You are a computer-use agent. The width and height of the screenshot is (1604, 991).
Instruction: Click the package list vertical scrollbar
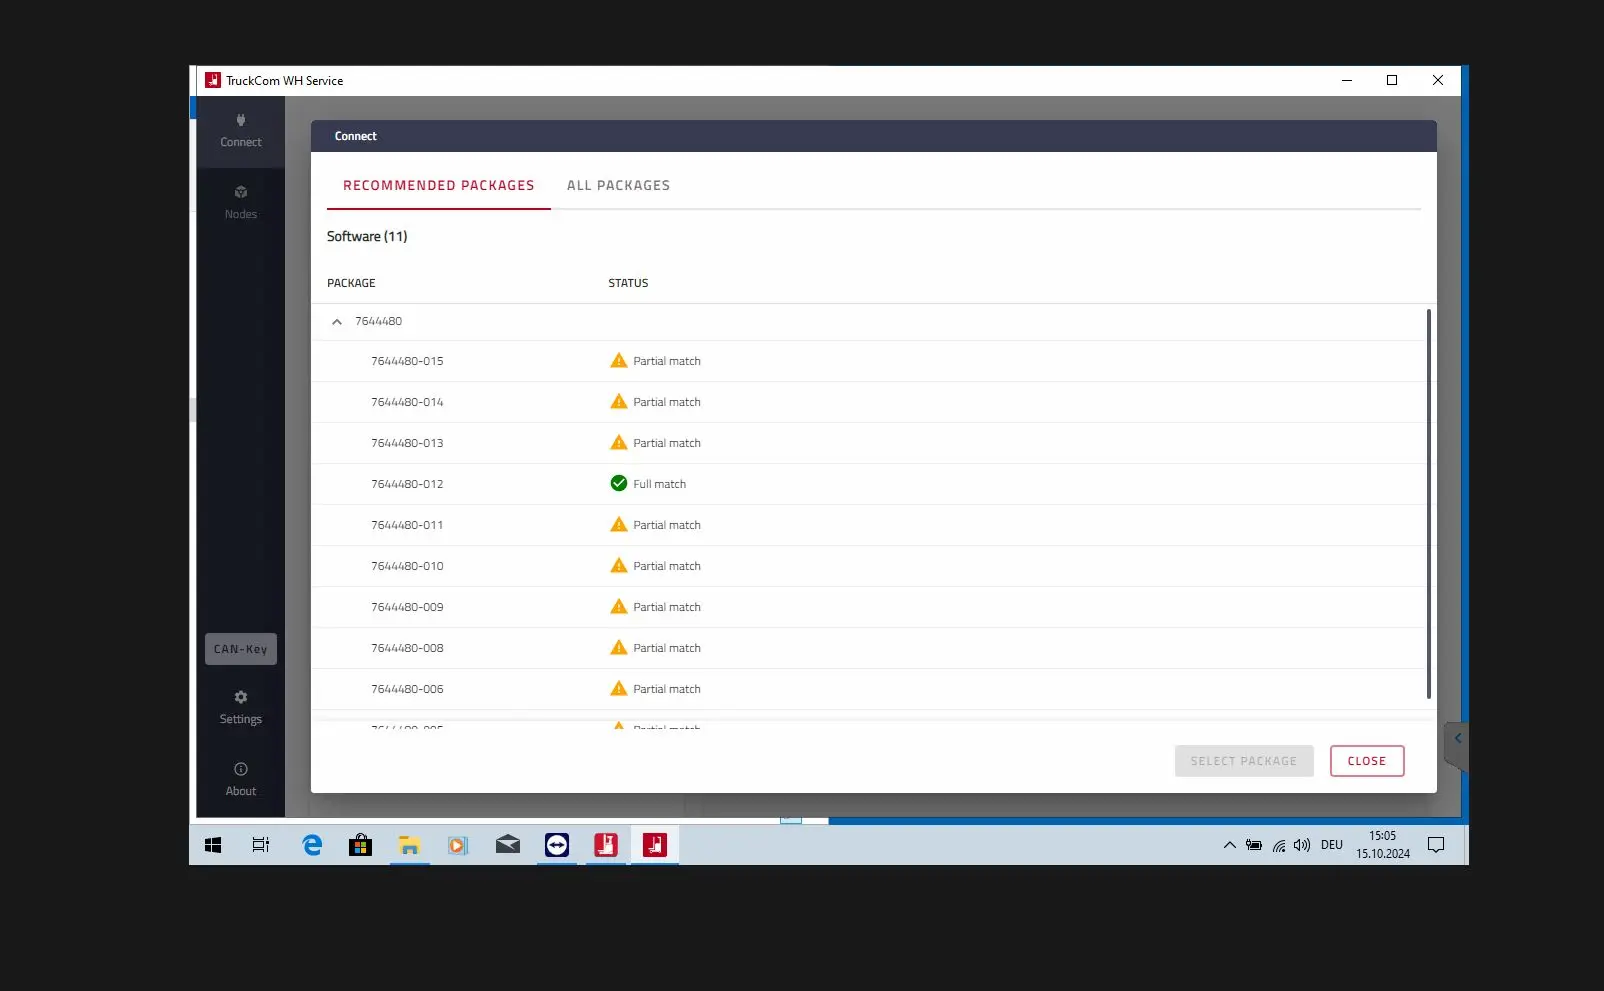pyautogui.click(x=1428, y=504)
